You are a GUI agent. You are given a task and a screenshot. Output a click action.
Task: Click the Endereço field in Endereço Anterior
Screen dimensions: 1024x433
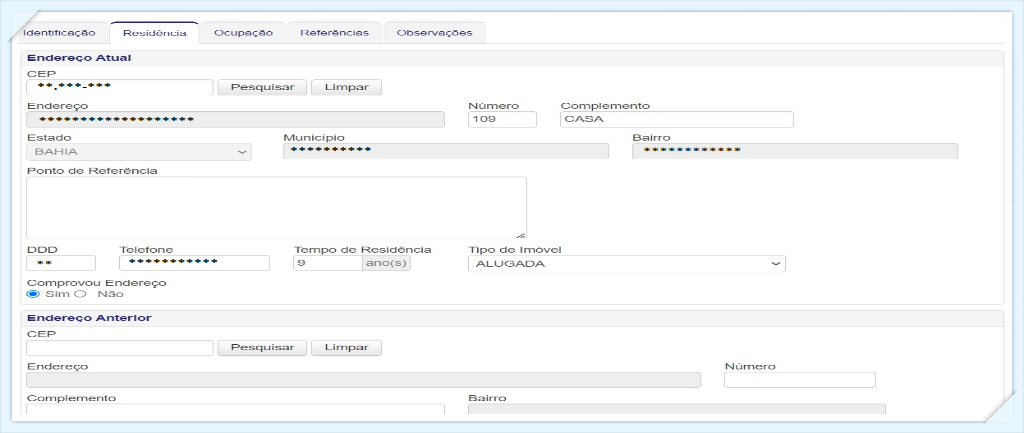[x=363, y=380]
